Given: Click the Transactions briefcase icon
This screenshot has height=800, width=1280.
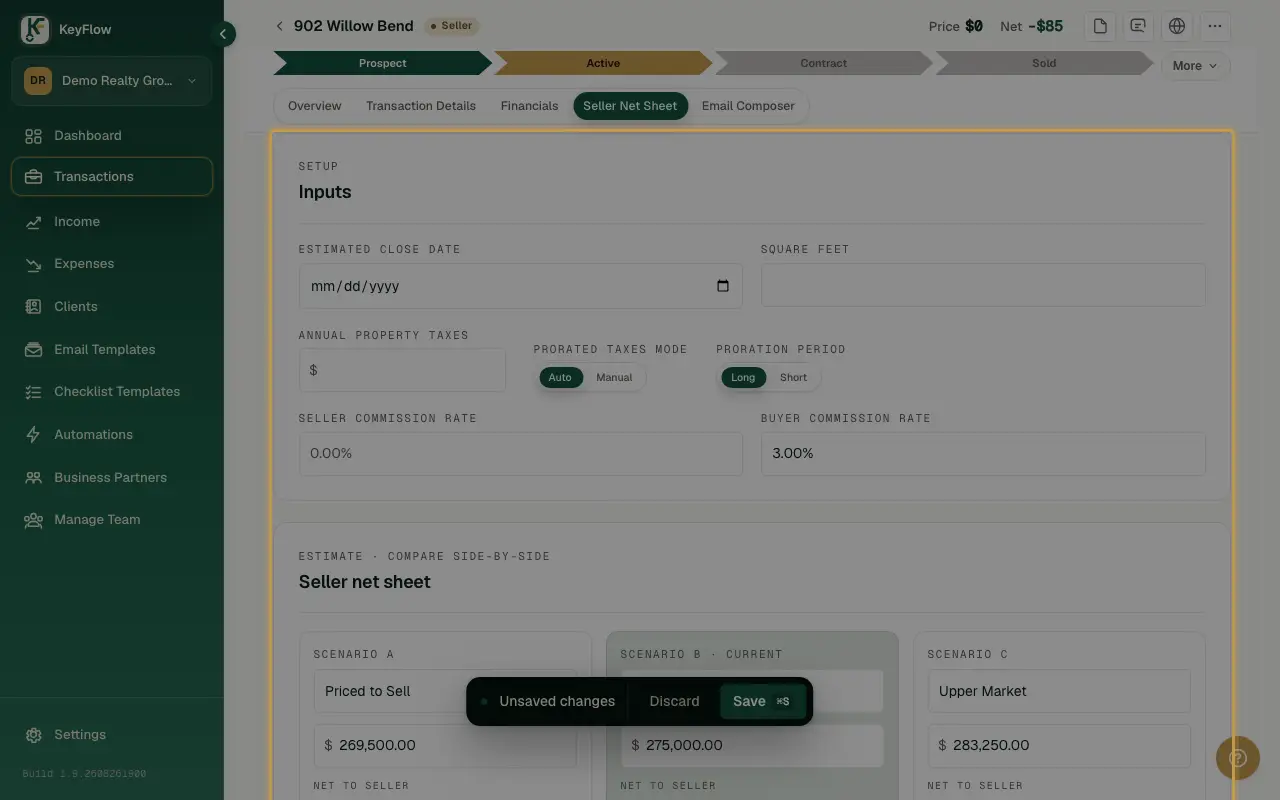Looking at the screenshot, I should 33,177.
